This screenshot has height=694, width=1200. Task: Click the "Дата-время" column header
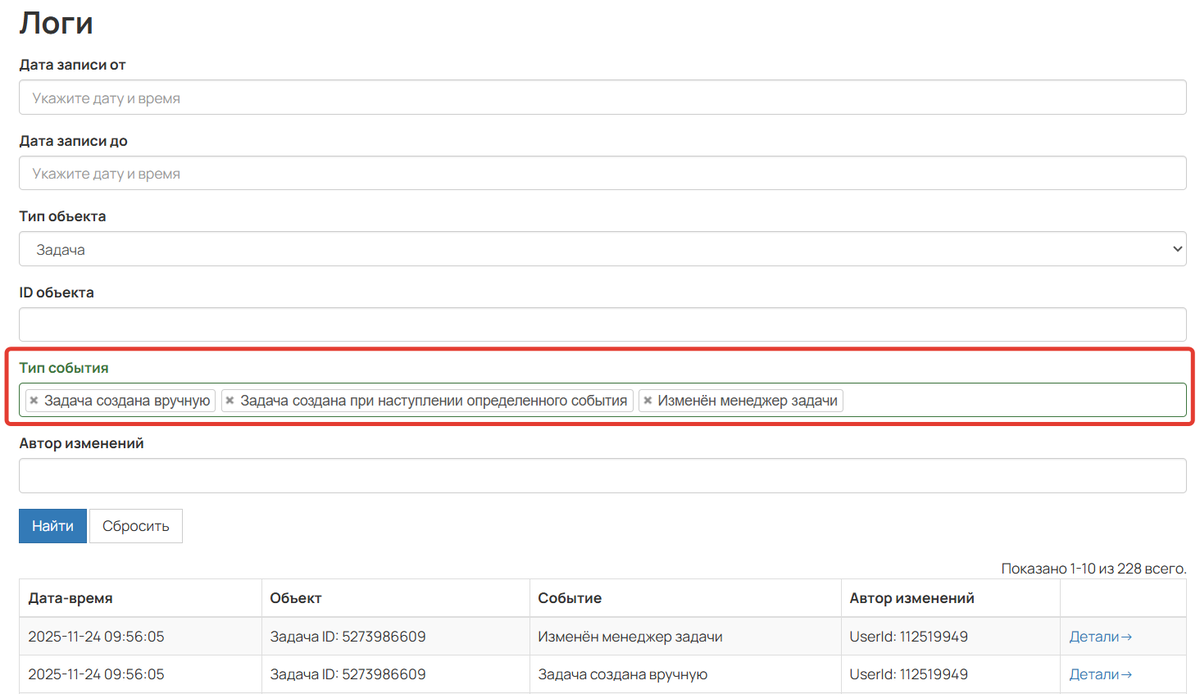tap(70, 598)
